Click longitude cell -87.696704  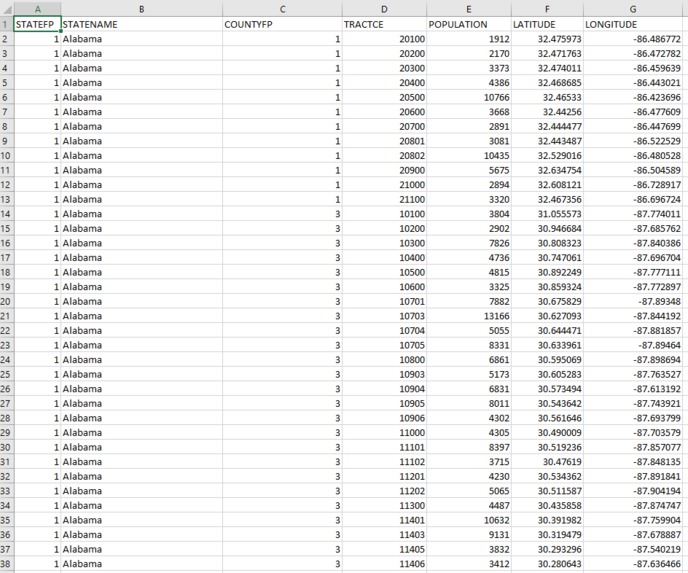click(x=633, y=258)
